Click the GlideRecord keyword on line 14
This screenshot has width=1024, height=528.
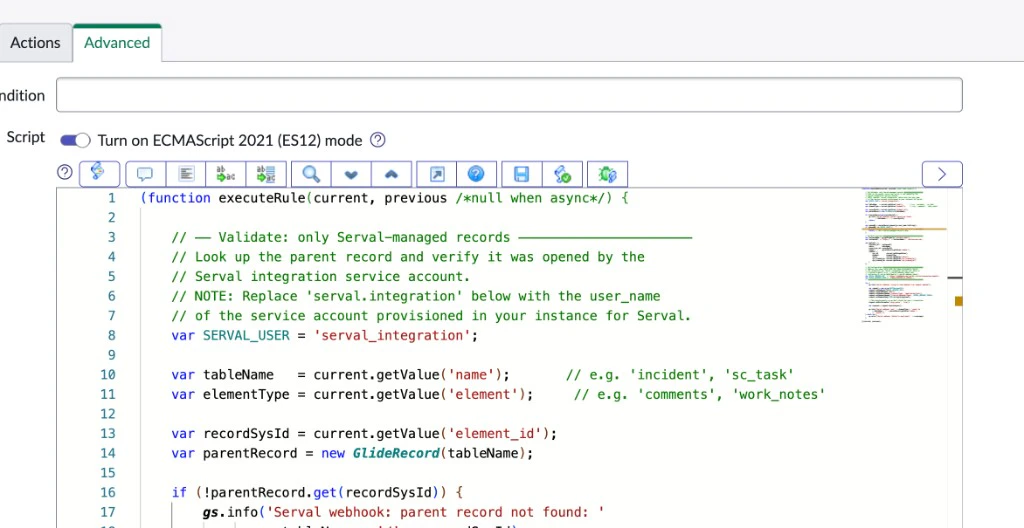coord(396,453)
